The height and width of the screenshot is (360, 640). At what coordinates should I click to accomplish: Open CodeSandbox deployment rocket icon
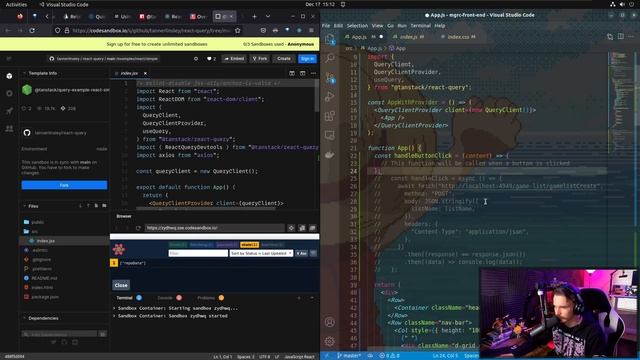point(9,111)
